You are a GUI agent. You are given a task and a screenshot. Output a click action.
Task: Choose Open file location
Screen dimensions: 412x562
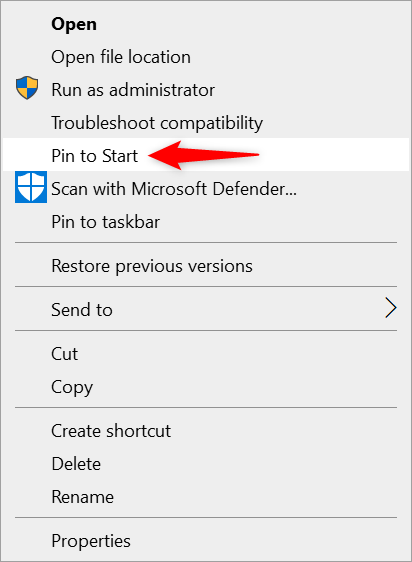(x=206, y=57)
